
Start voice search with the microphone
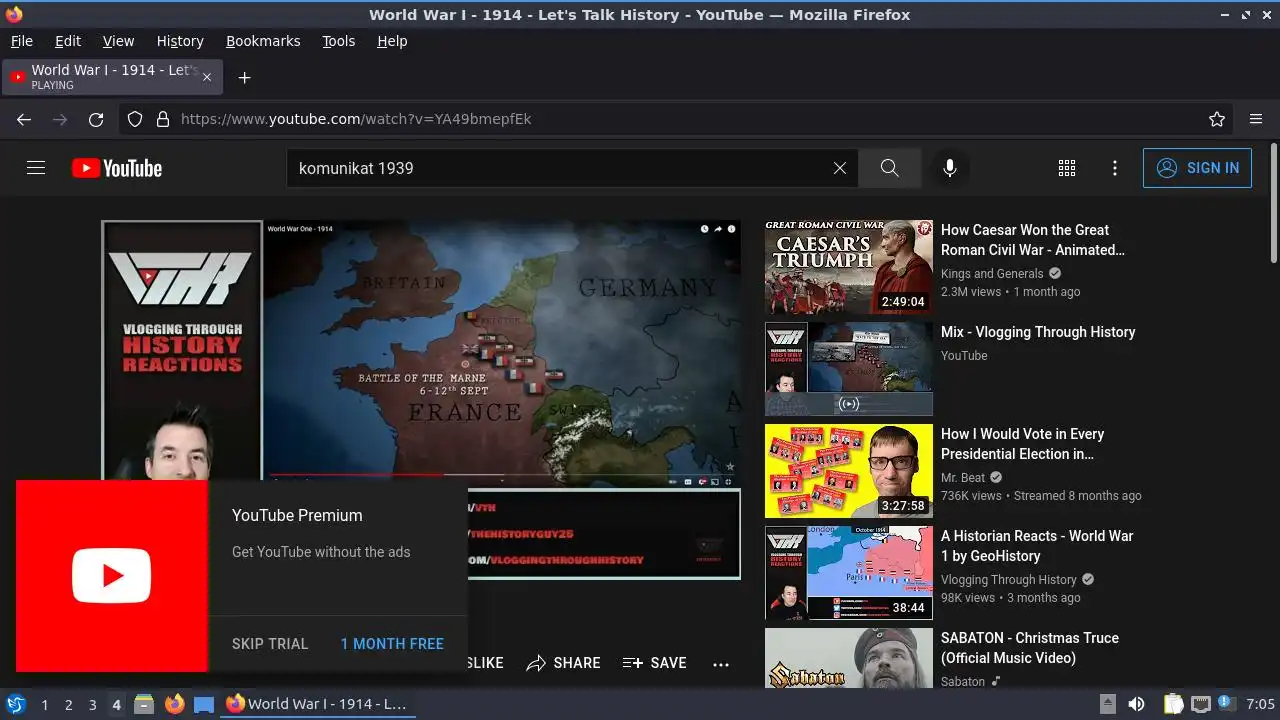(x=950, y=168)
